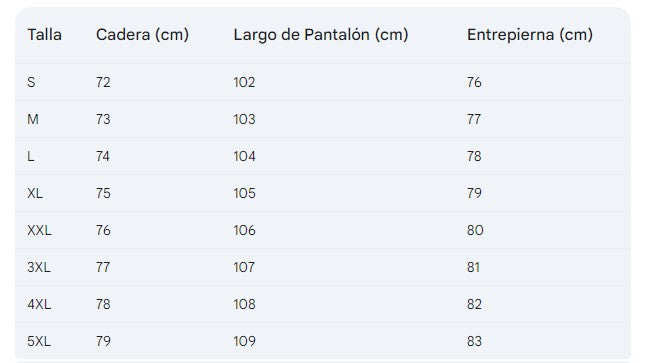Image resolution: width=647 pixels, height=363 pixels.
Task: Click the Largo de Pantalón (cm) header
Action: point(321,35)
